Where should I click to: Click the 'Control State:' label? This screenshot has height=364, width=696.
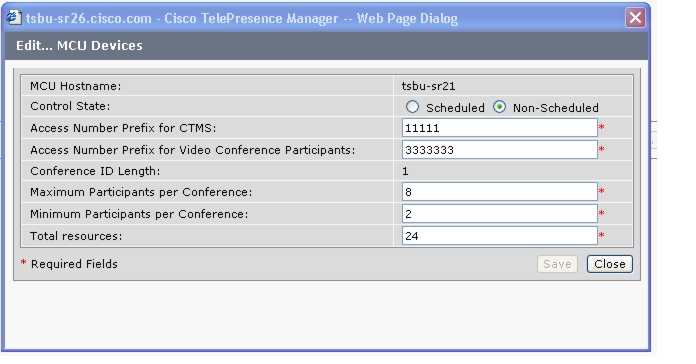click(70, 106)
